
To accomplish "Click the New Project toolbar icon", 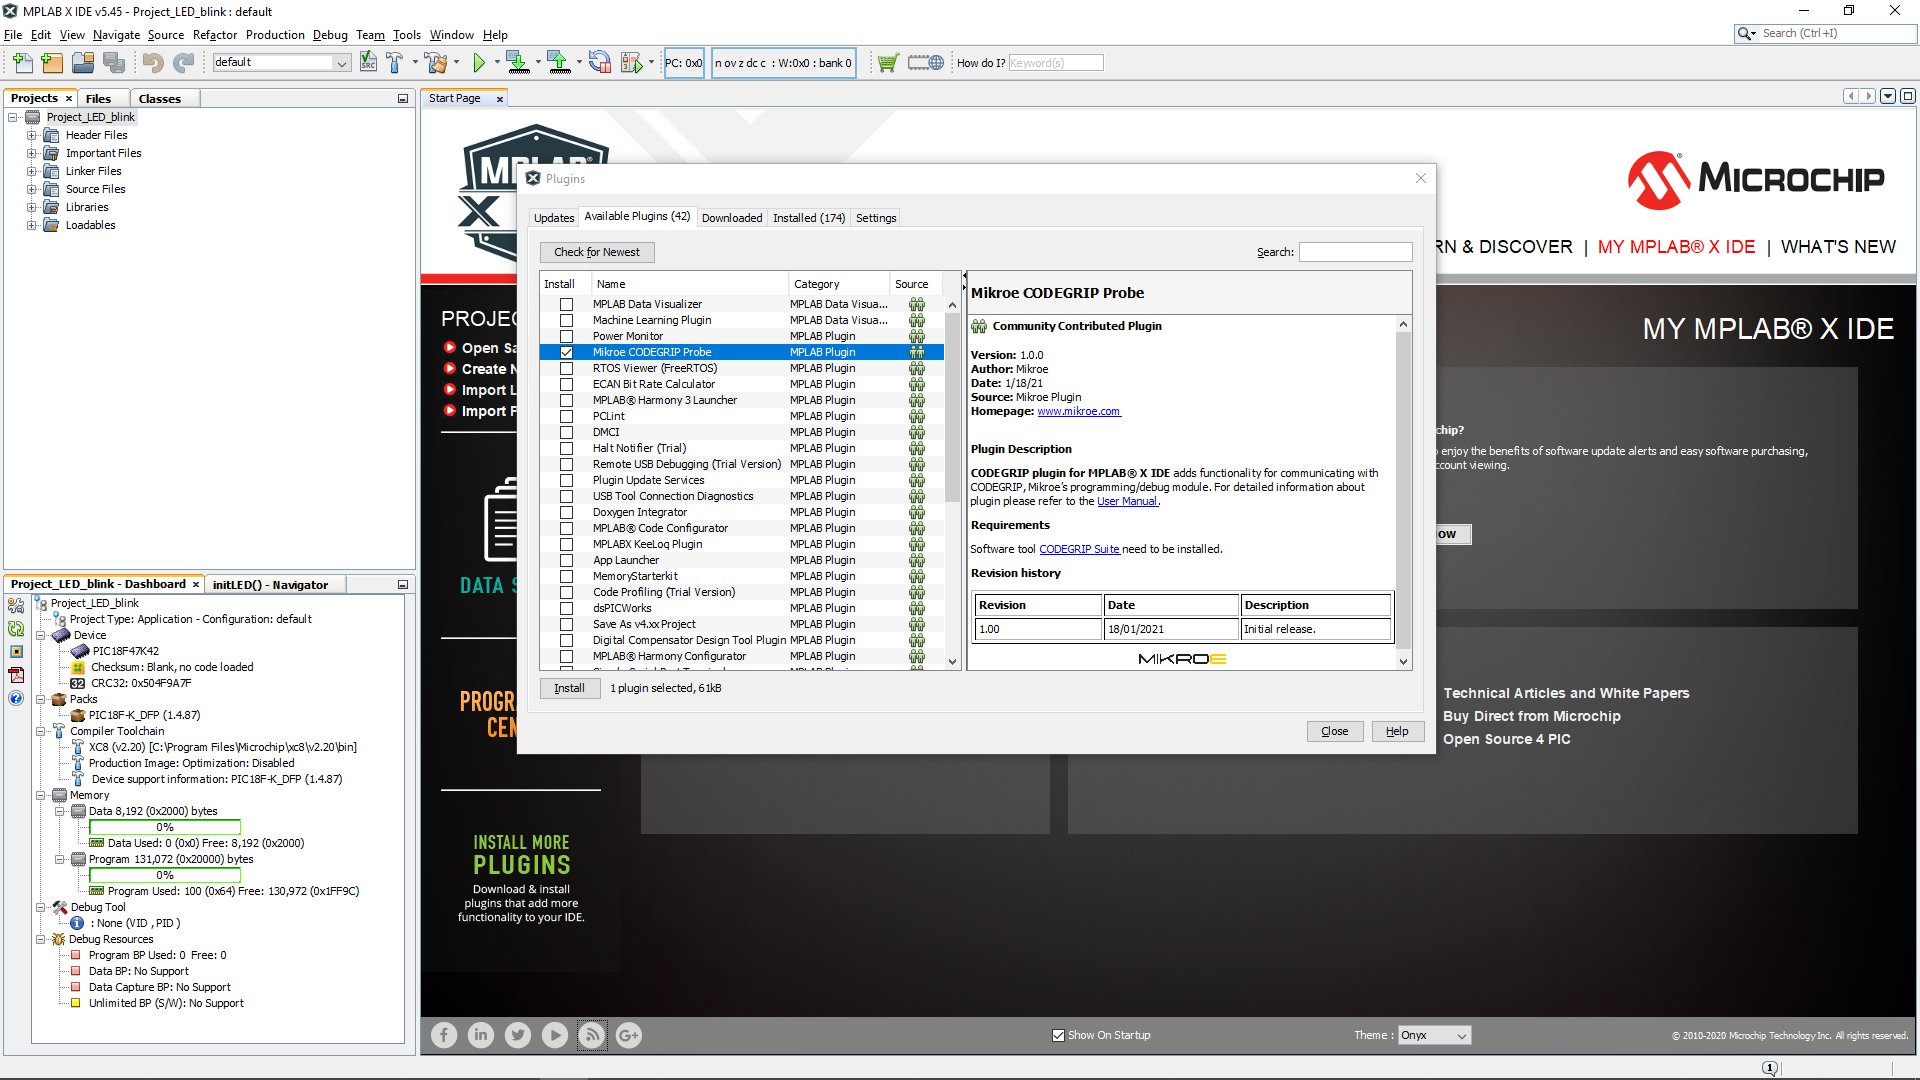I will pyautogui.click(x=52, y=63).
